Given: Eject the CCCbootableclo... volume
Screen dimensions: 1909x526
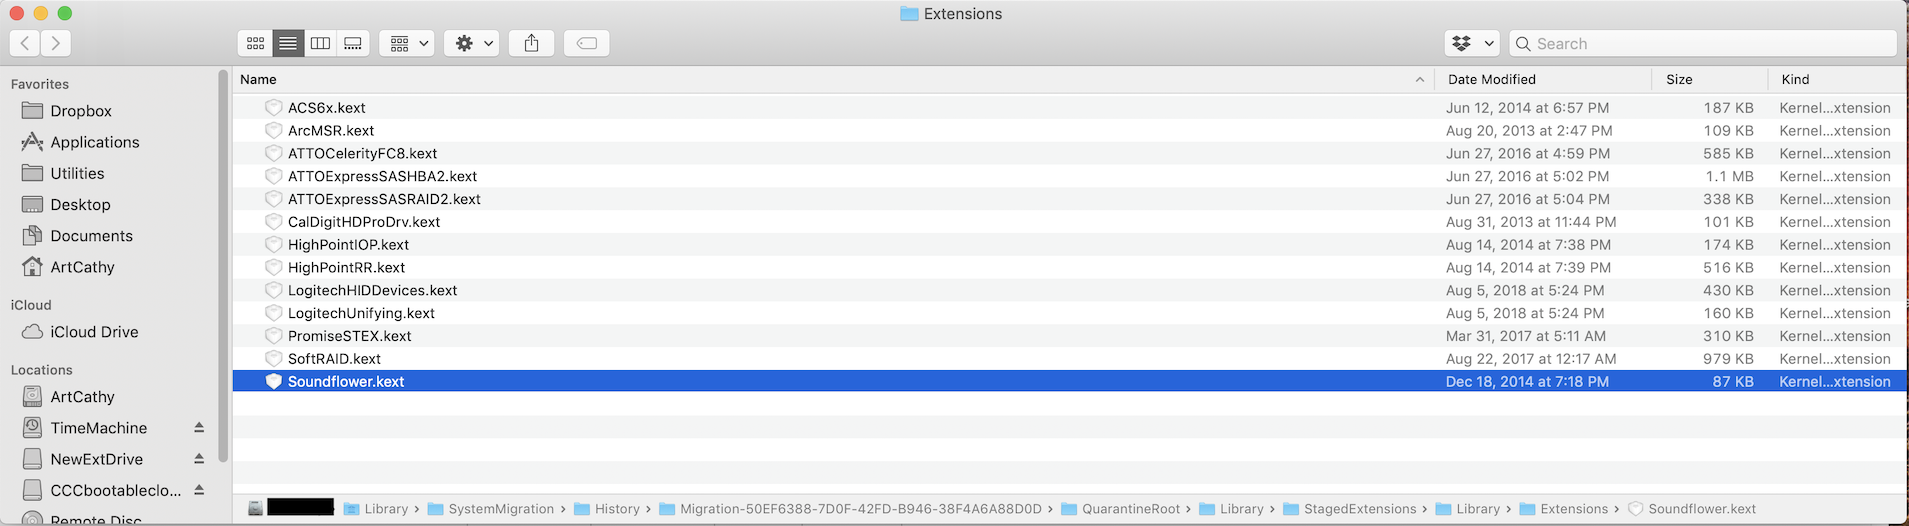Looking at the screenshot, I should pos(199,490).
